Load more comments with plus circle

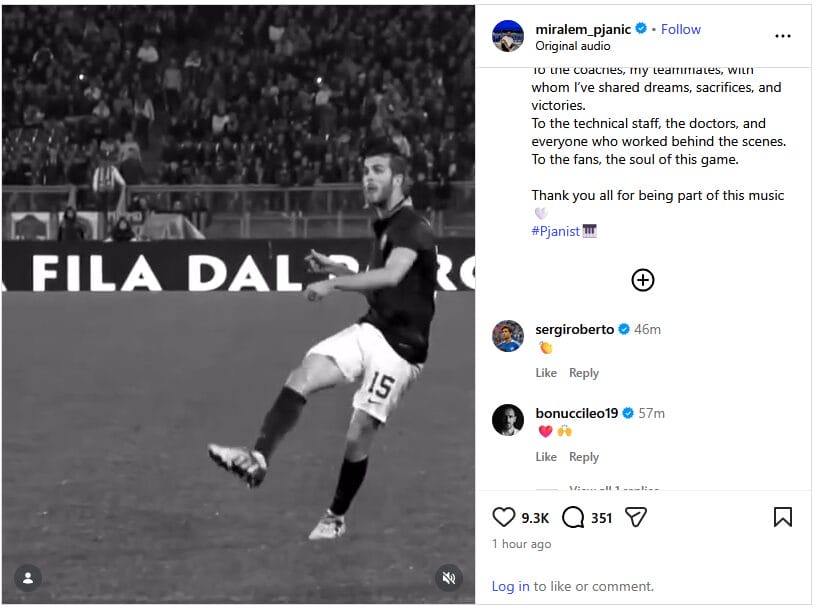(x=643, y=280)
